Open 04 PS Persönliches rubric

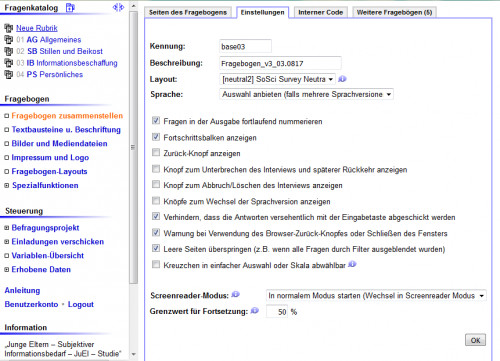click(x=49, y=74)
